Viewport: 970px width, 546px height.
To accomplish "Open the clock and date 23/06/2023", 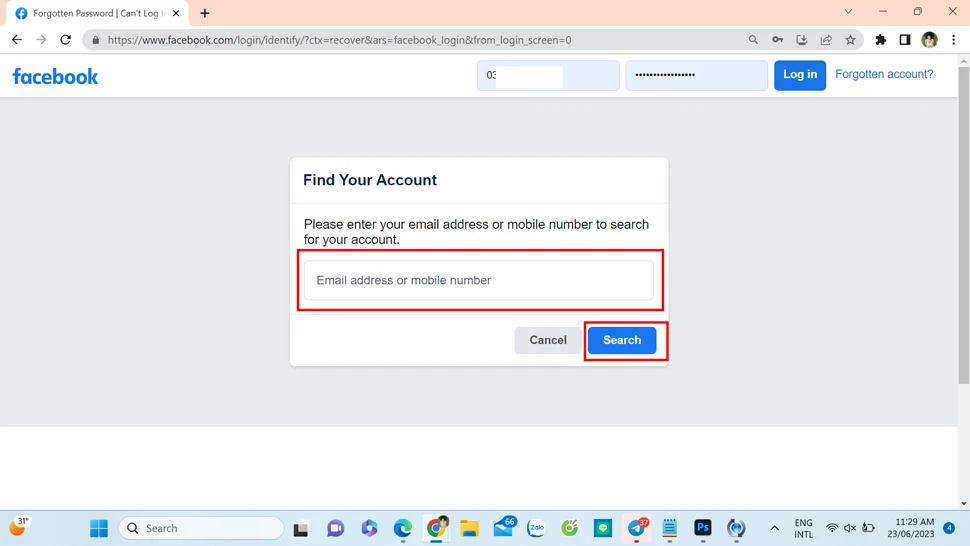I will pos(911,528).
